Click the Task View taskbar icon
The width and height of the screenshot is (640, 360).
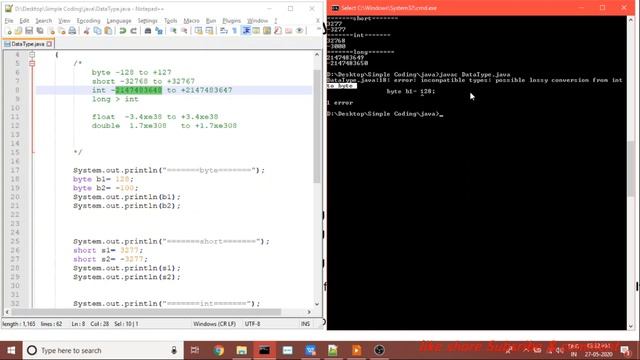coord(195,350)
